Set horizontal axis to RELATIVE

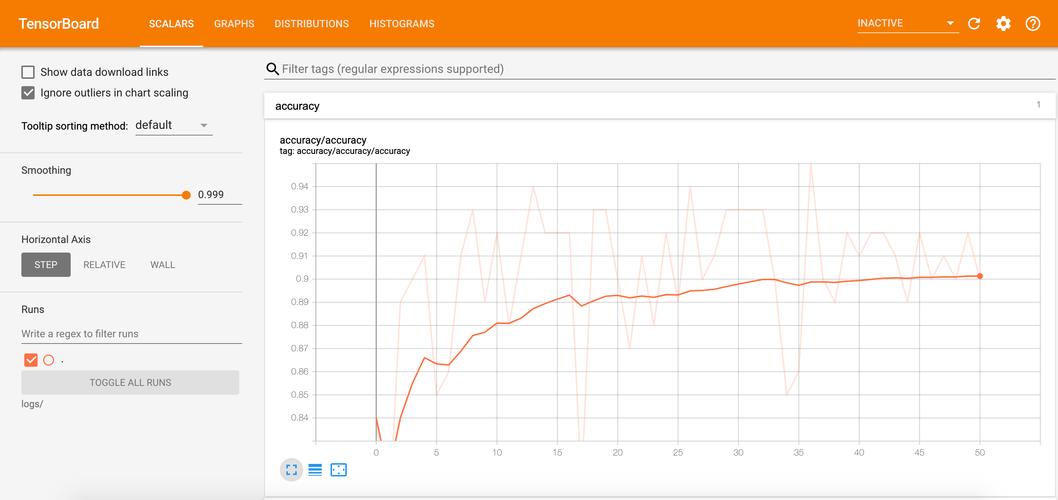pyautogui.click(x=105, y=265)
